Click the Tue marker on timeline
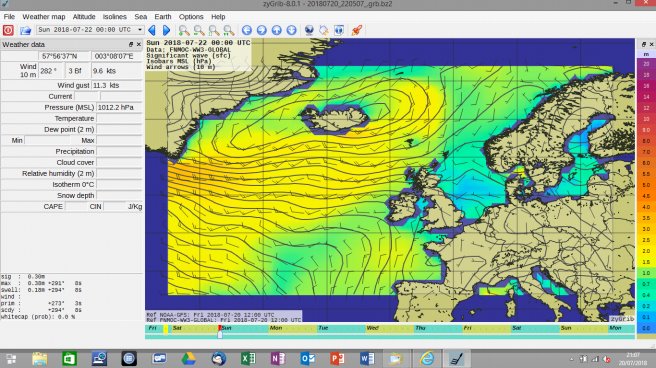The width and height of the screenshot is (656, 368). click(323, 328)
